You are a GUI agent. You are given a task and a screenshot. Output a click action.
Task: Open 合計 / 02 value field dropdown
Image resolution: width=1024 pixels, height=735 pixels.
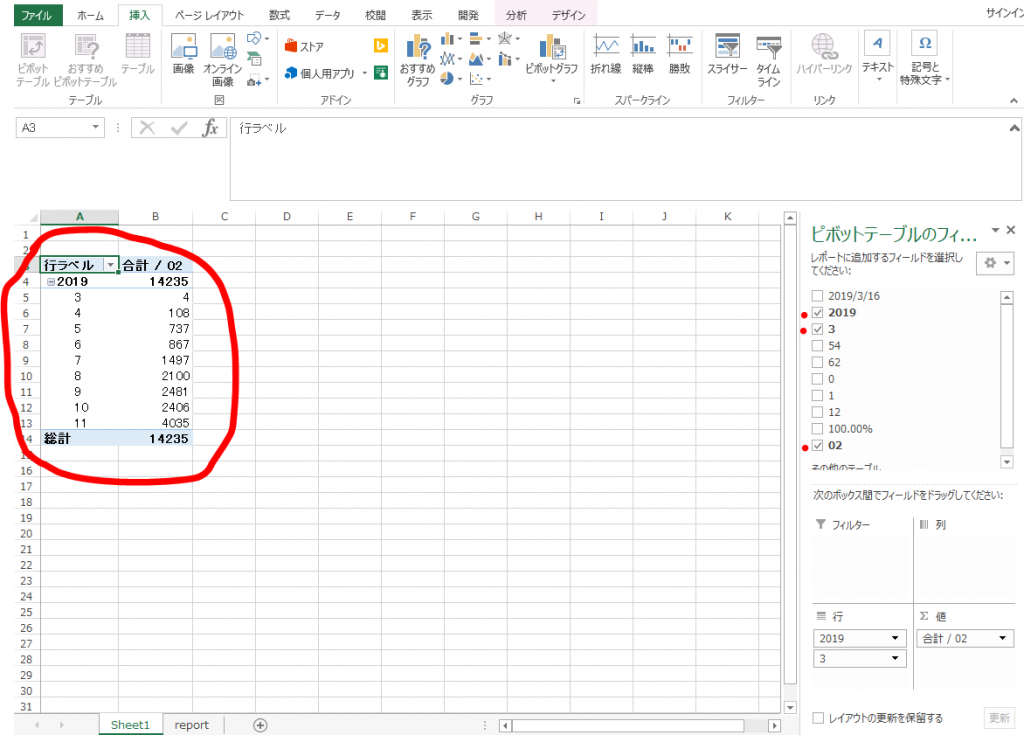pos(1002,638)
